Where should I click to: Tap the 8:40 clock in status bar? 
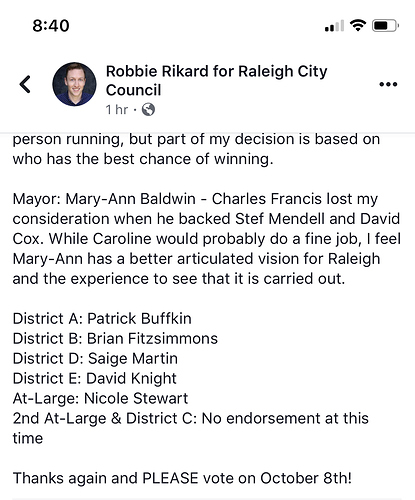coord(51,26)
